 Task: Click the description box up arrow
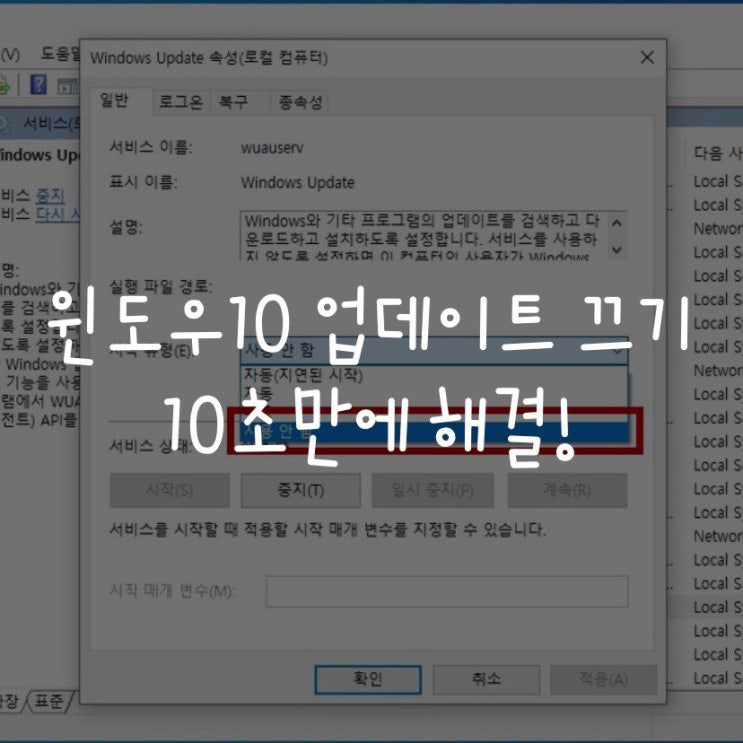[616, 223]
